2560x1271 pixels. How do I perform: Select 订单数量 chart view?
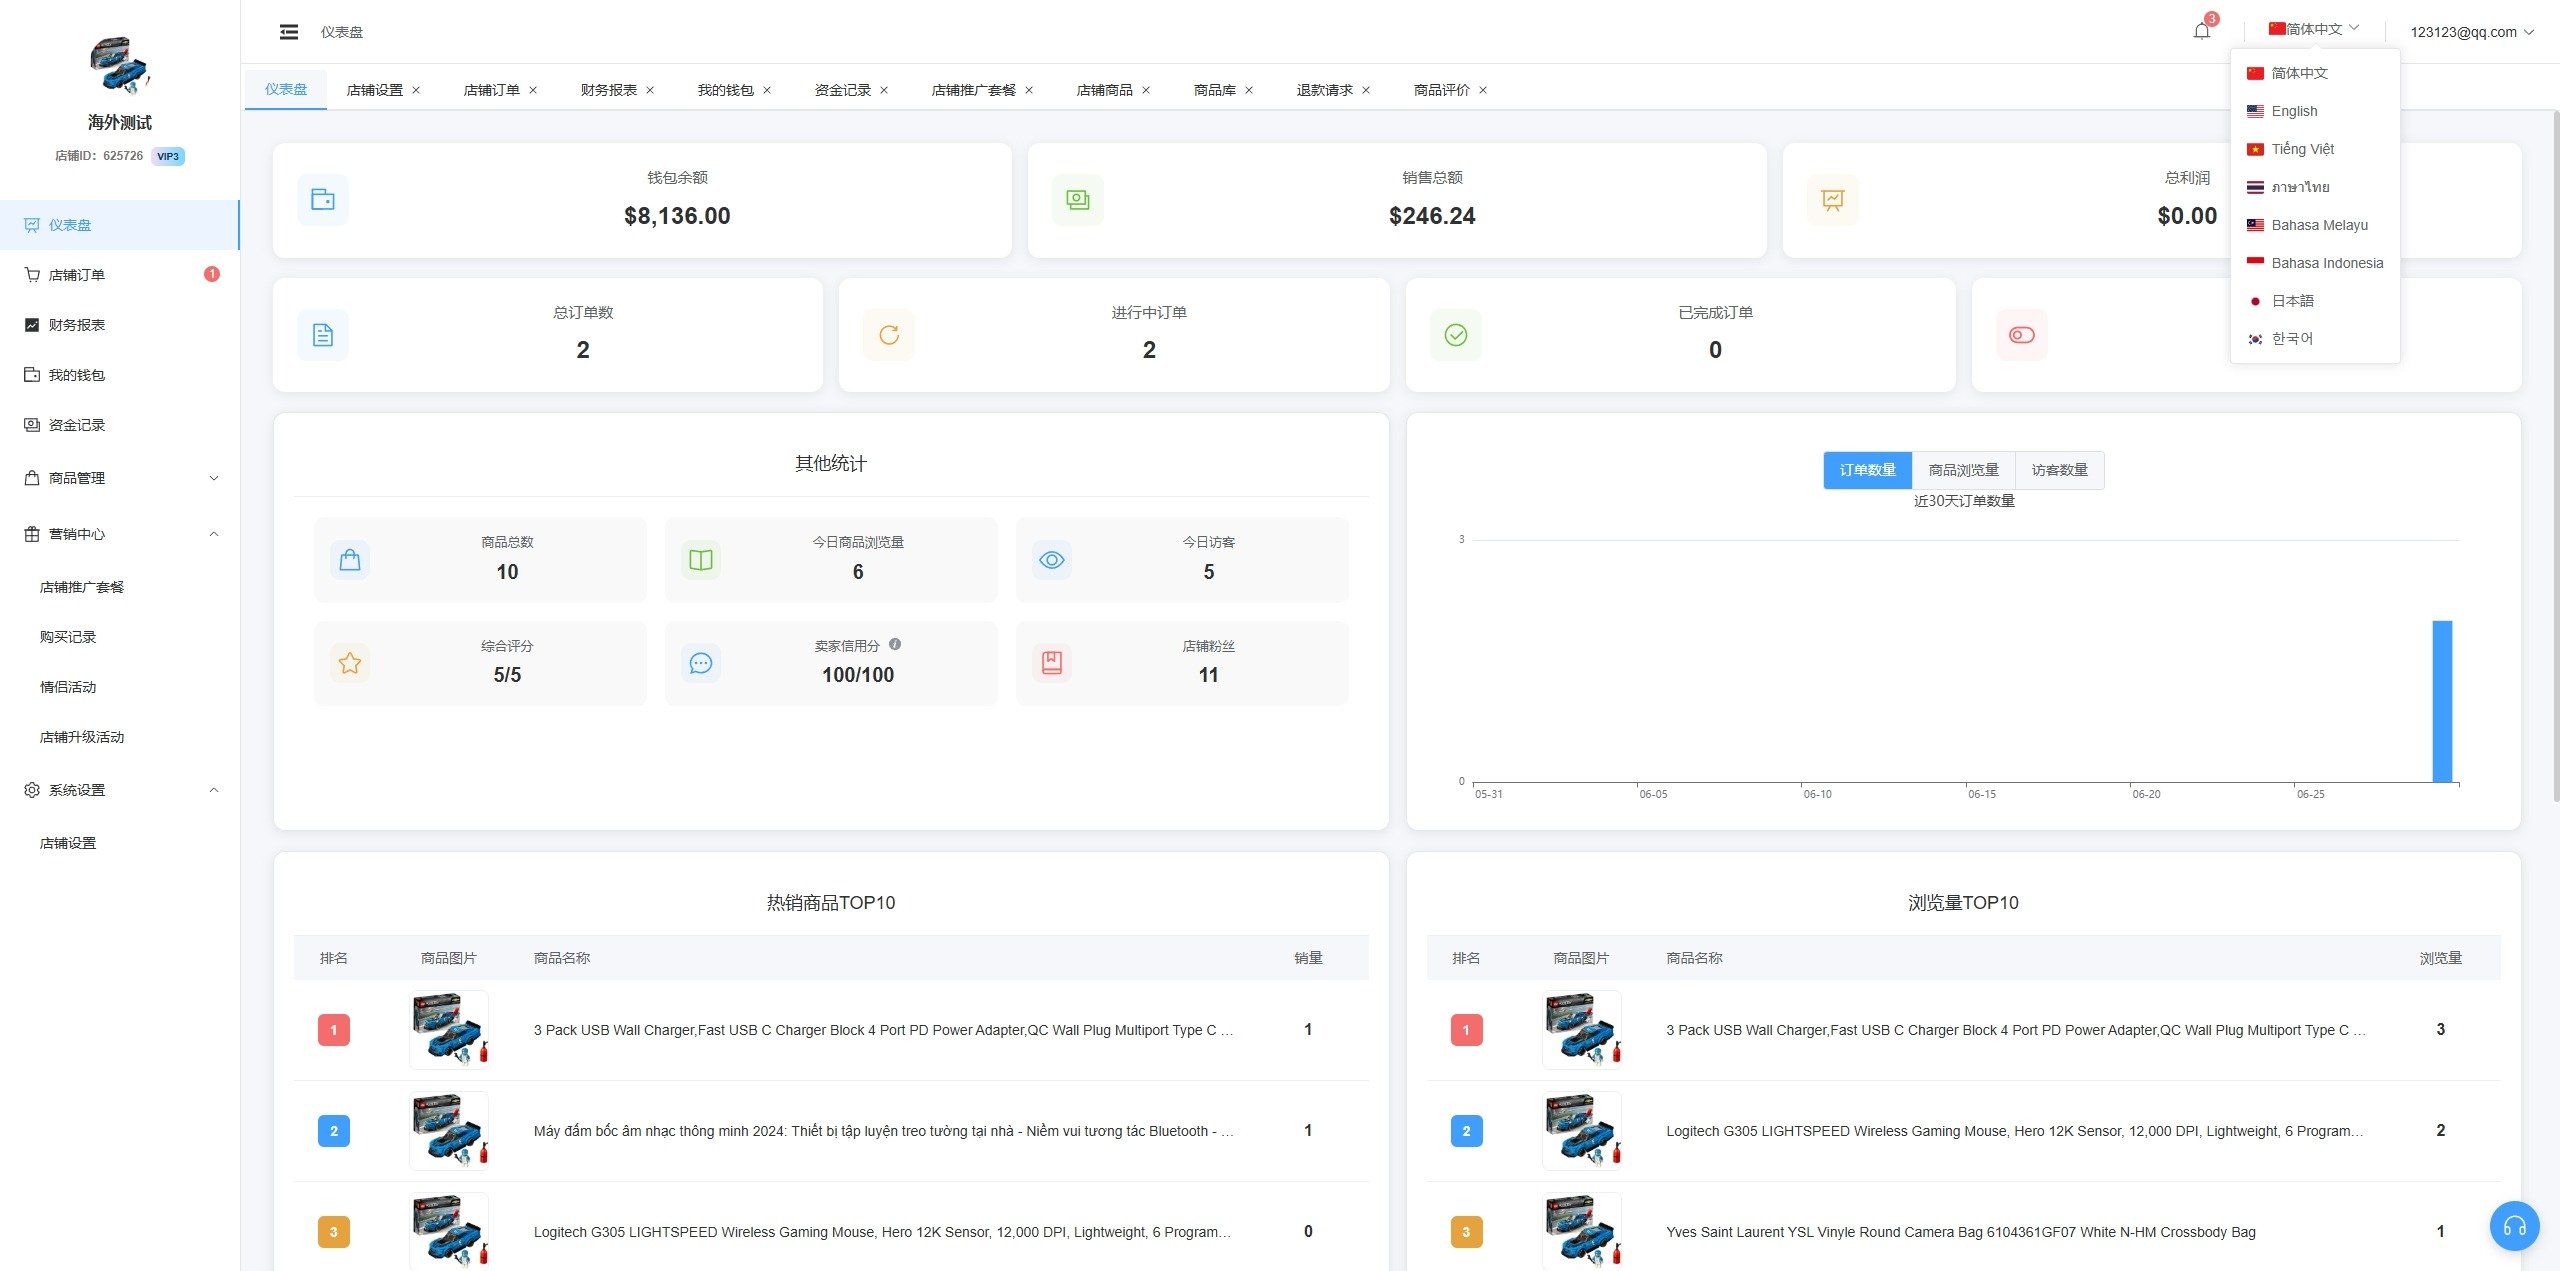tap(1867, 470)
